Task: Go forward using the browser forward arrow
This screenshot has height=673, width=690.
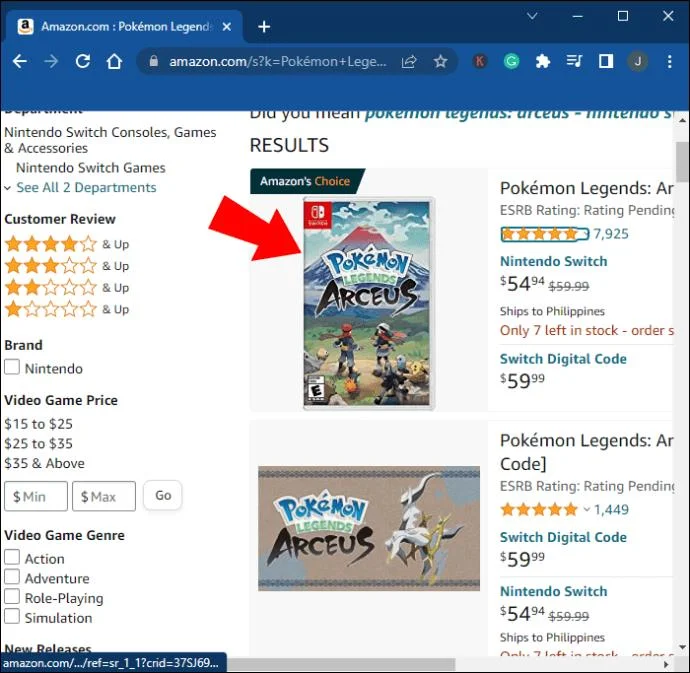Action: click(51, 61)
